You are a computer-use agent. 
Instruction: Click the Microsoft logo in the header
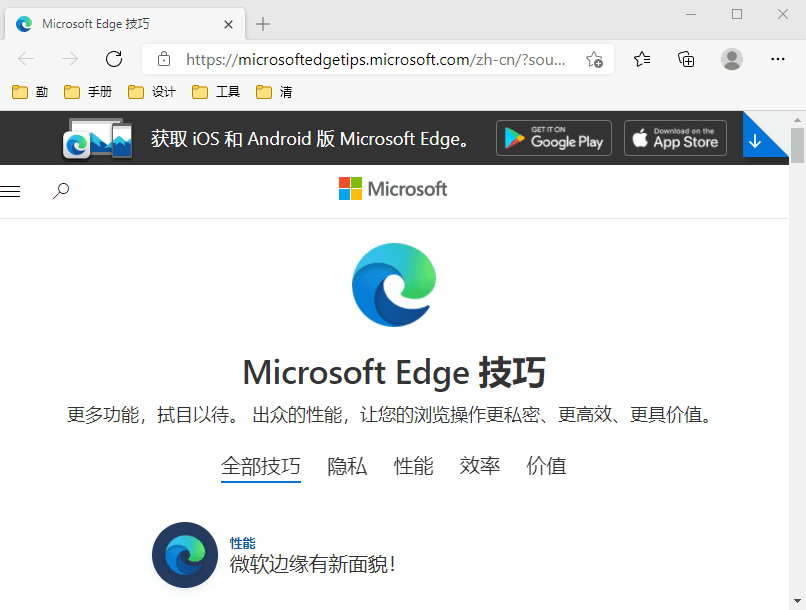[392, 189]
